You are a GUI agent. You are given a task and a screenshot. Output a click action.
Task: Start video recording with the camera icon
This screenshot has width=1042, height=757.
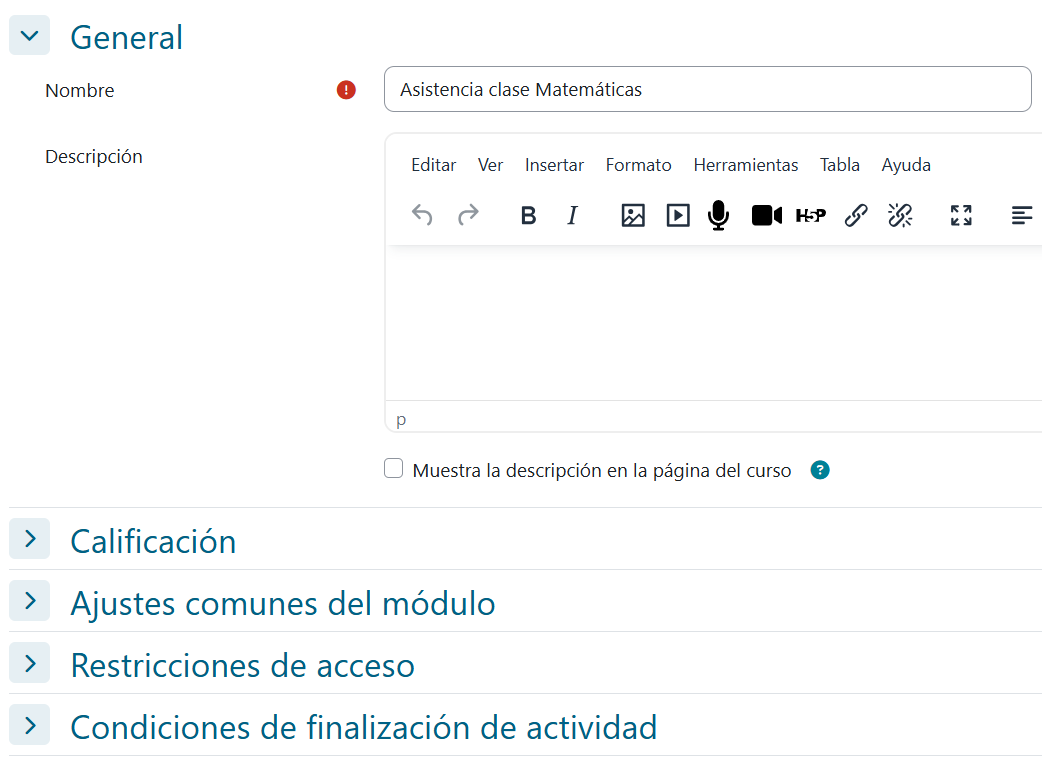pos(767,215)
